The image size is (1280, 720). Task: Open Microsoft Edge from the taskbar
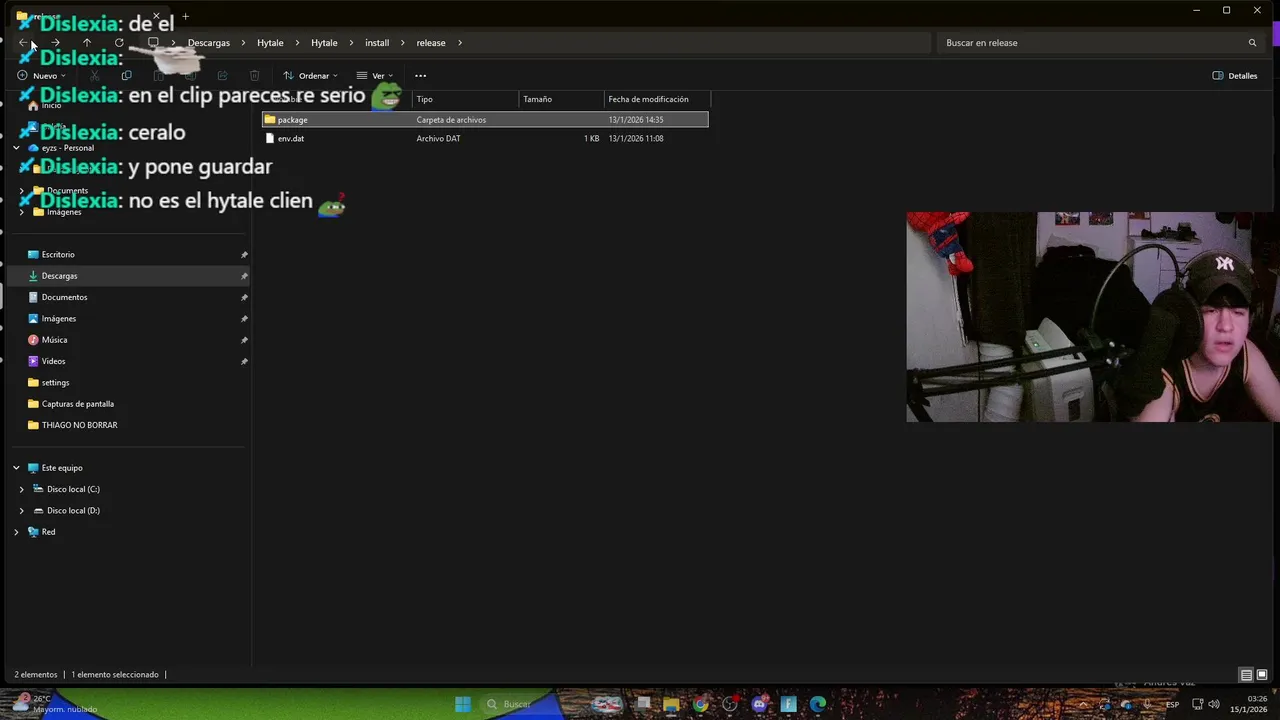pyautogui.click(x=818, y=704)
